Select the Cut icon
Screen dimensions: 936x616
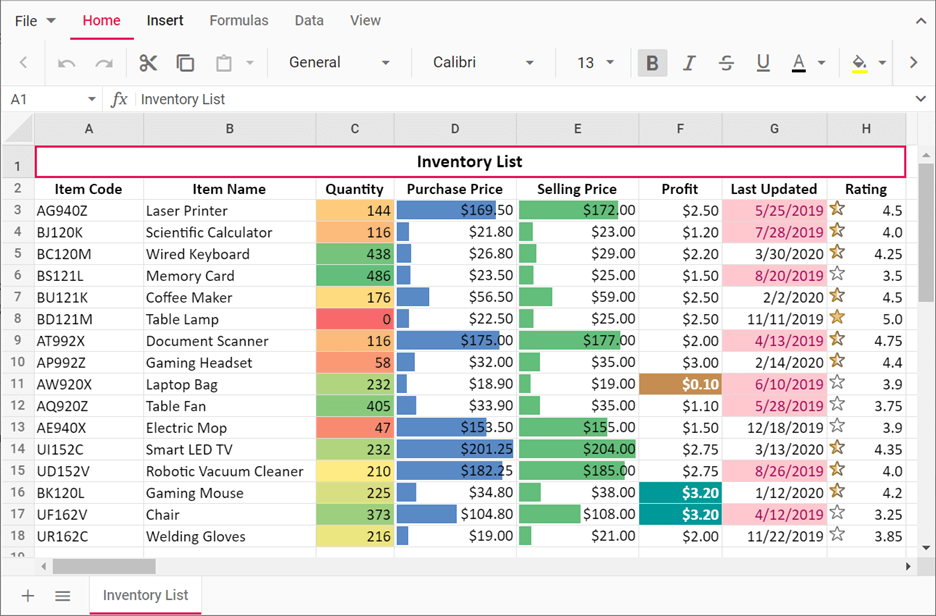pos(147,62)
